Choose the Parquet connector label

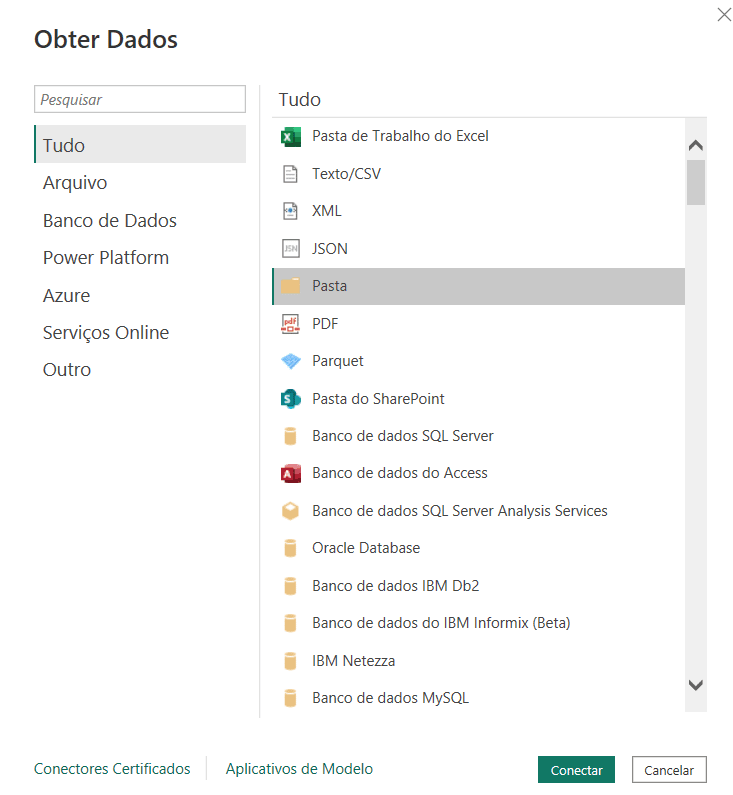point(338,361)
